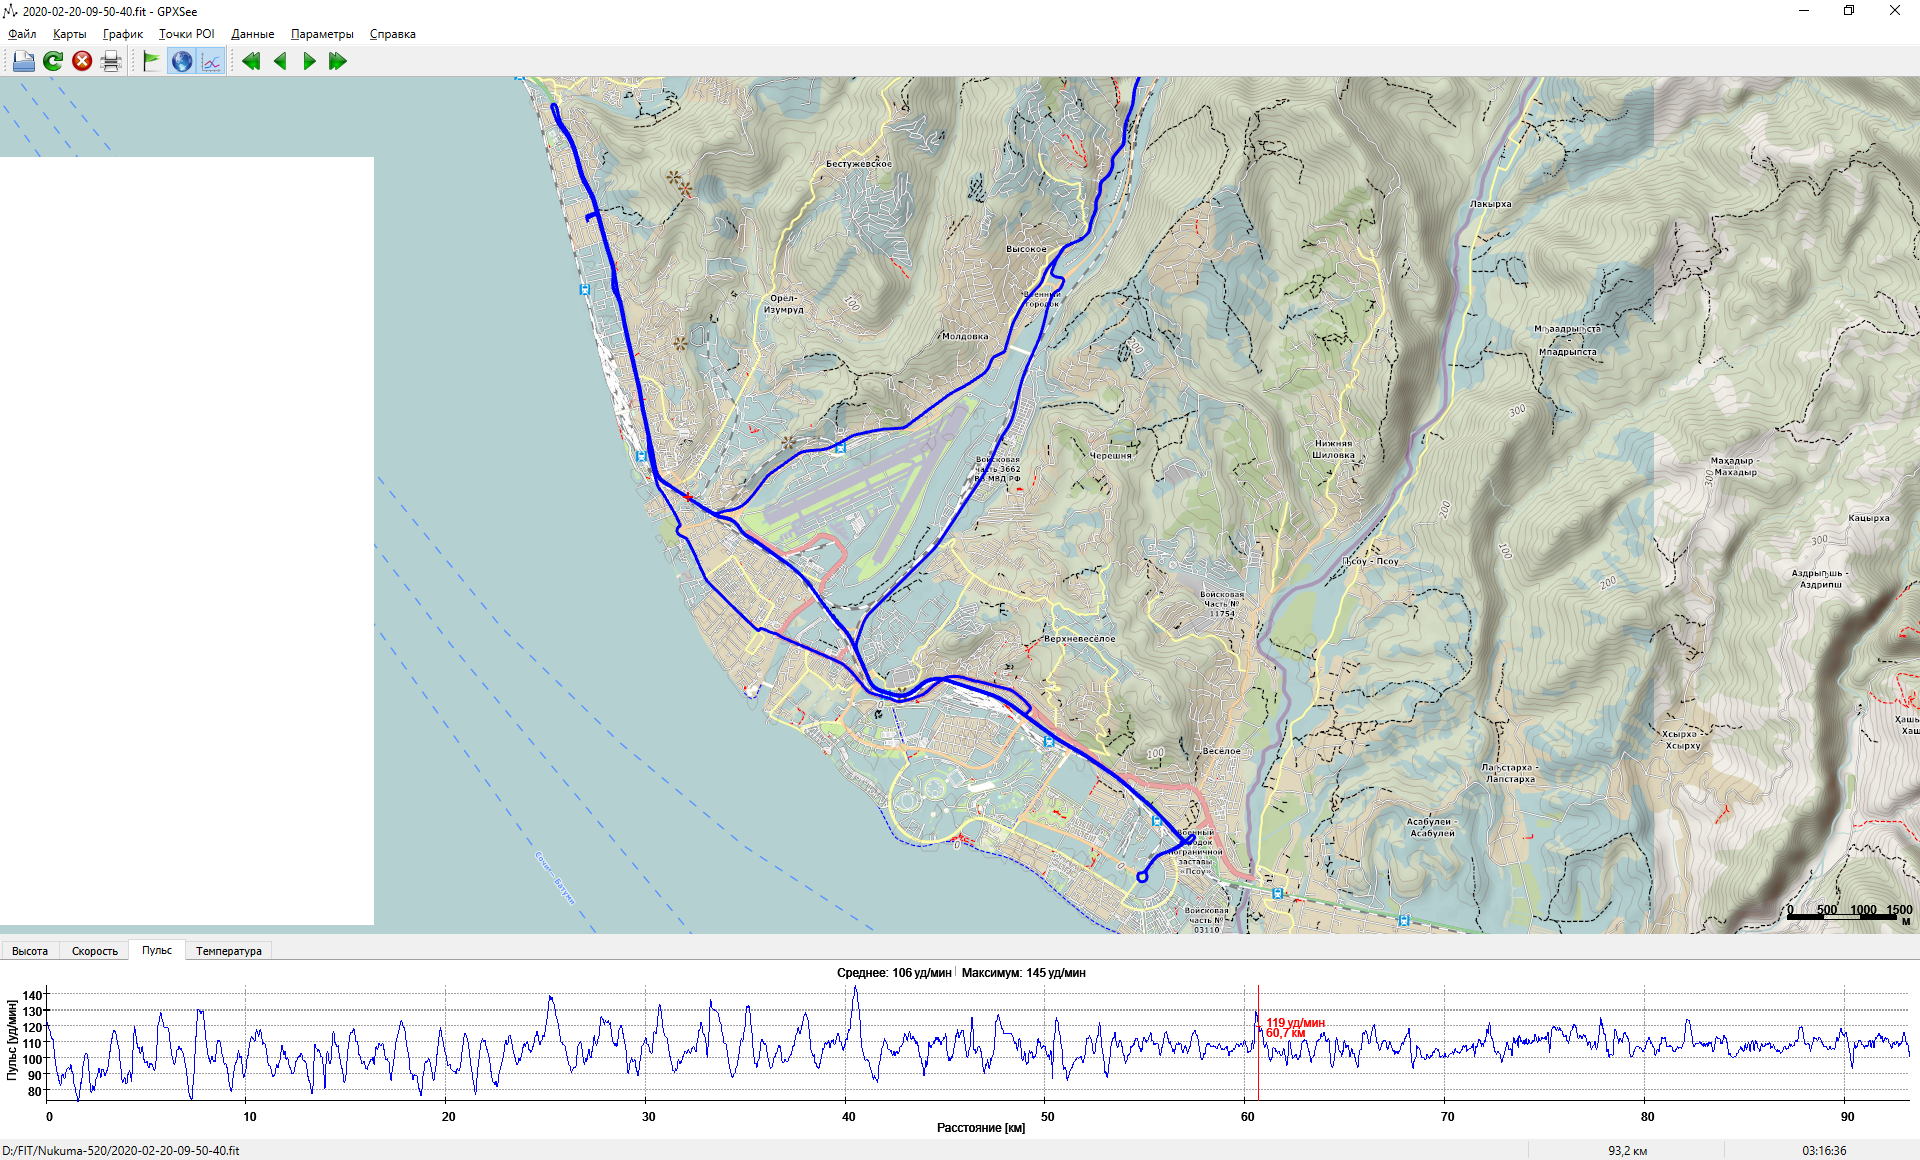The image size is (1920, 1160).
Task: Open the Данные menu
Action: click(x=252, y=34)
